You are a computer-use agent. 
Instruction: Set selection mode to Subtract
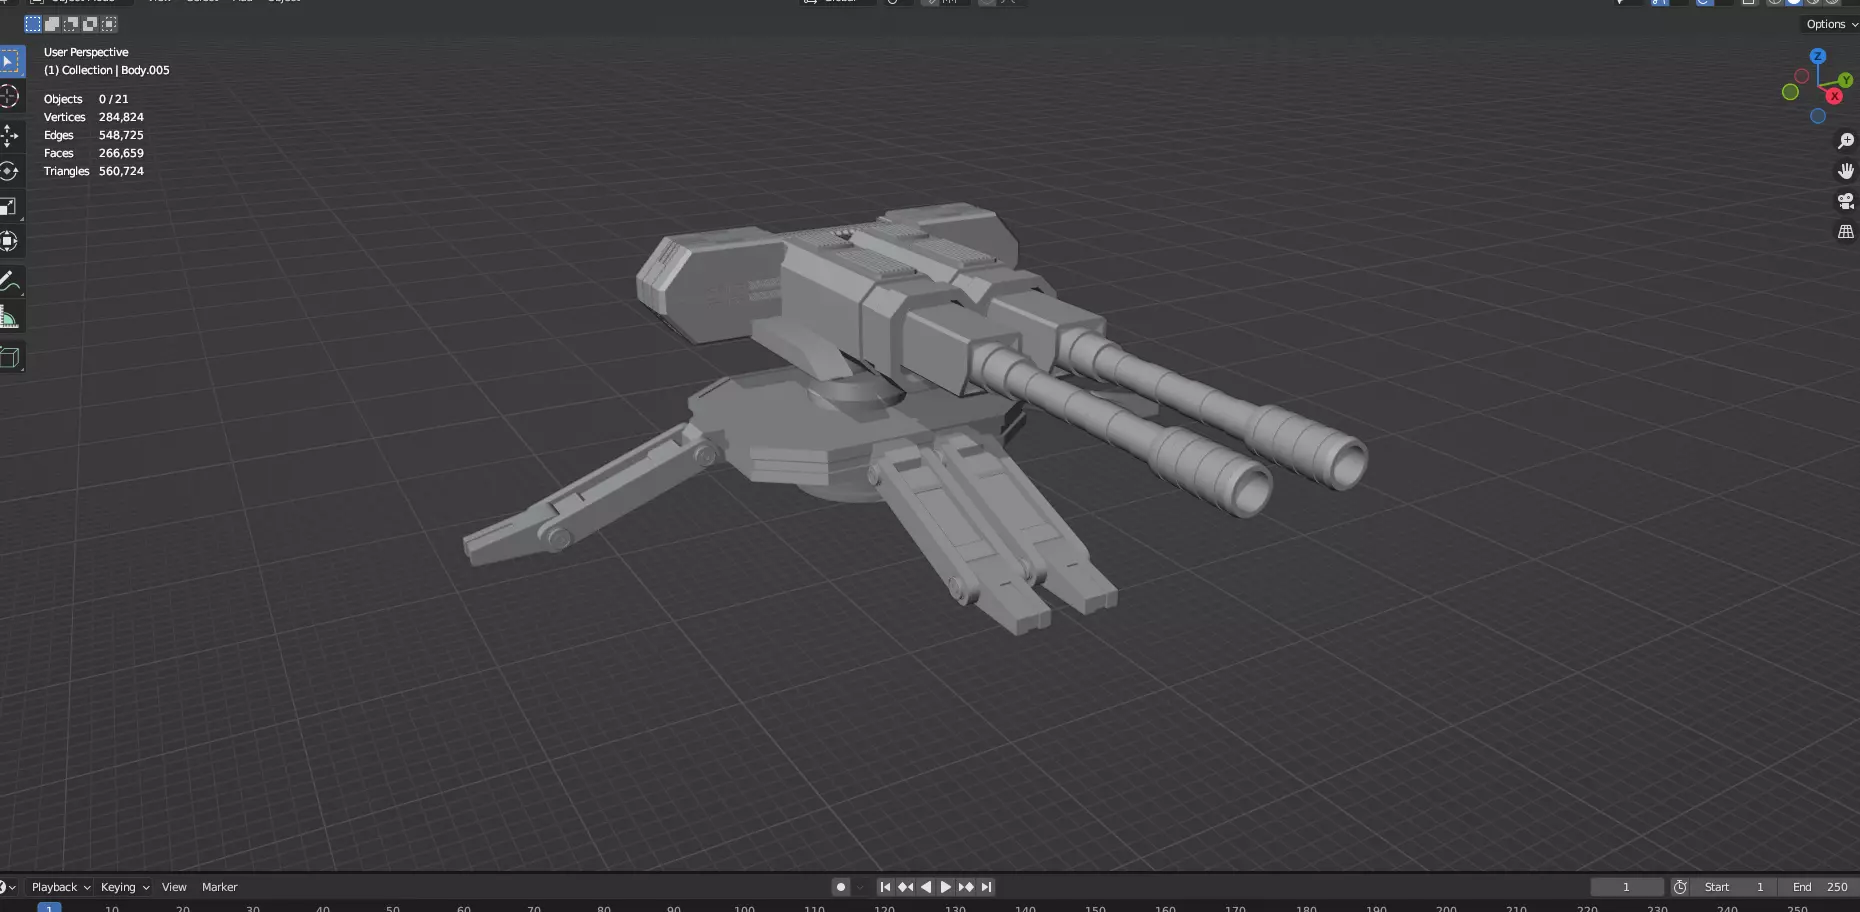(x=71, y=24)
